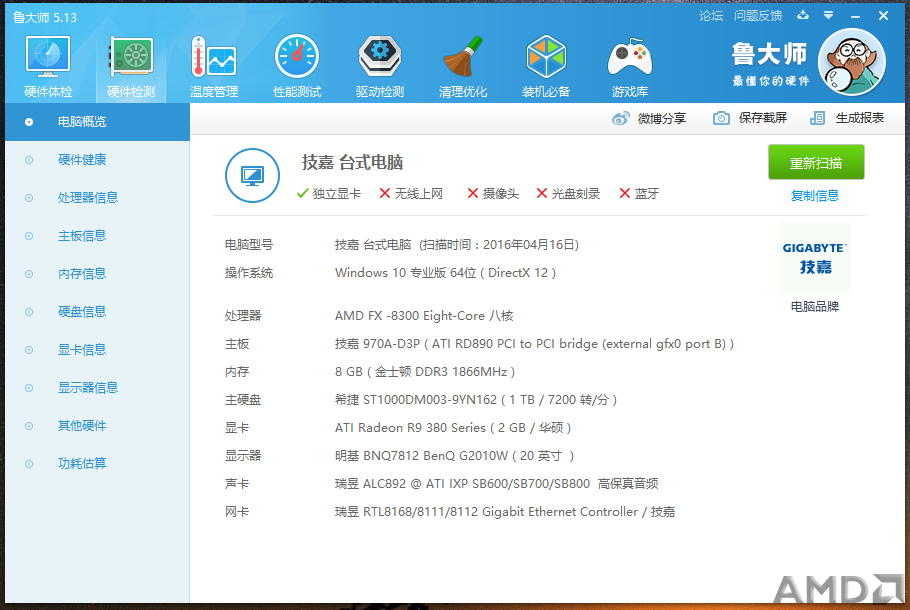Click the 无线上网 status indicator
This screenshot has height=610, width=910.
coord(411,194)
